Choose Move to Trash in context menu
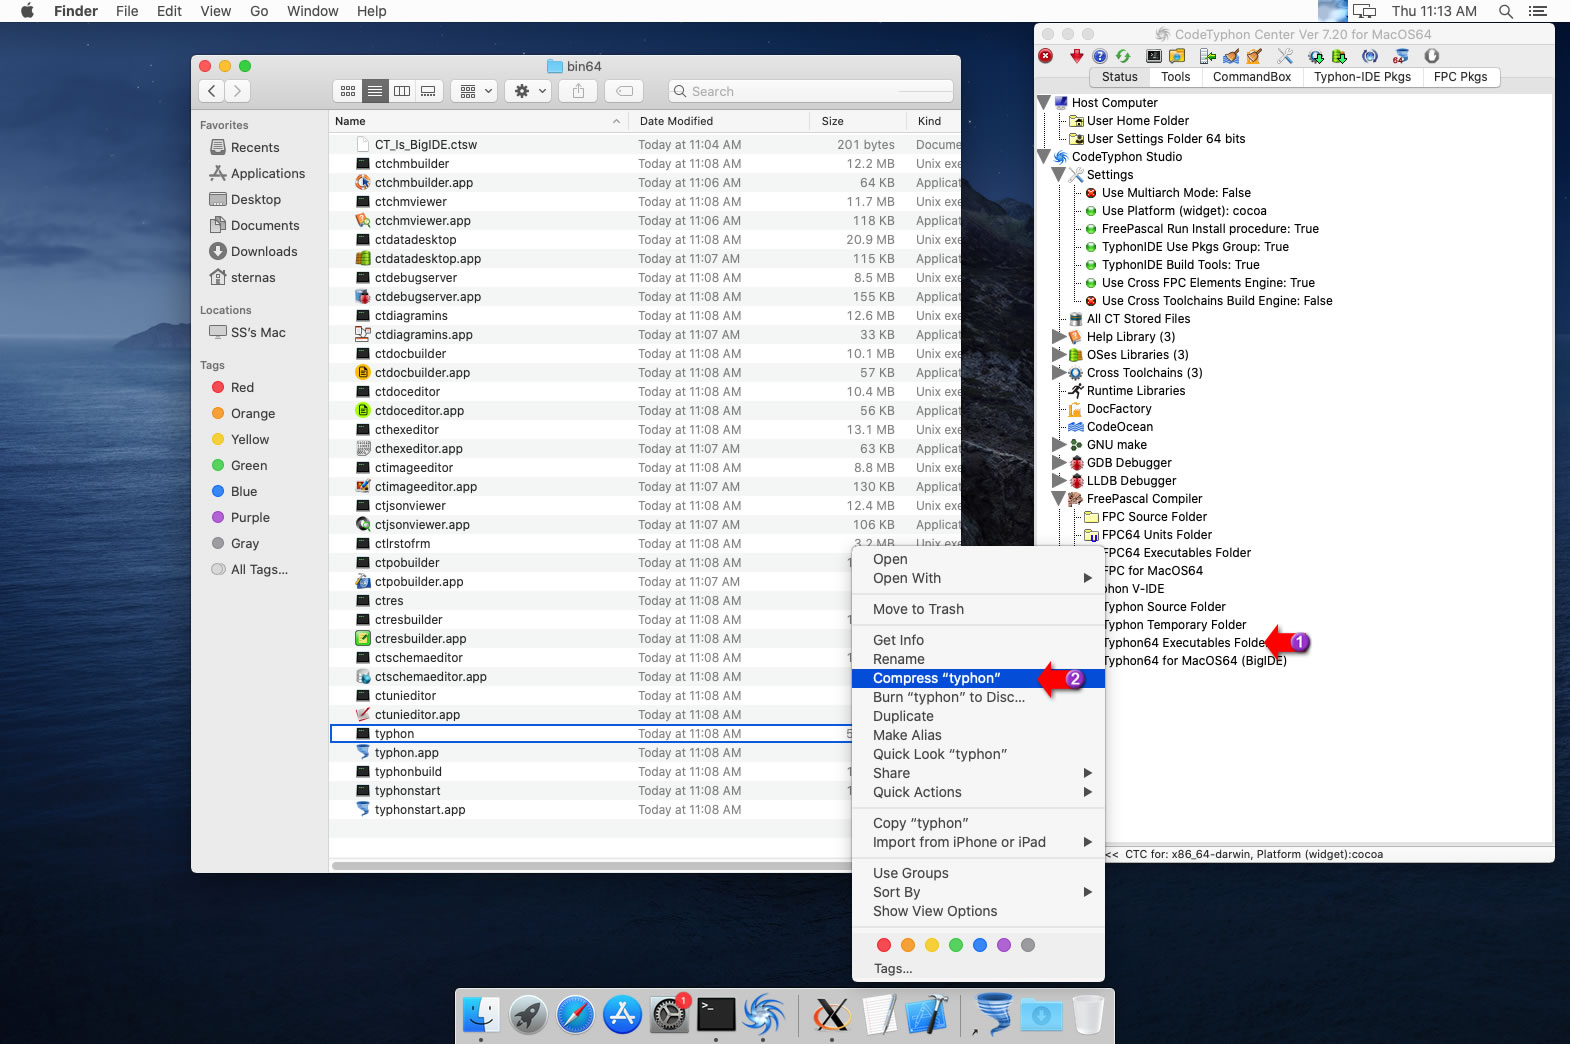 (x=978, y=609)
